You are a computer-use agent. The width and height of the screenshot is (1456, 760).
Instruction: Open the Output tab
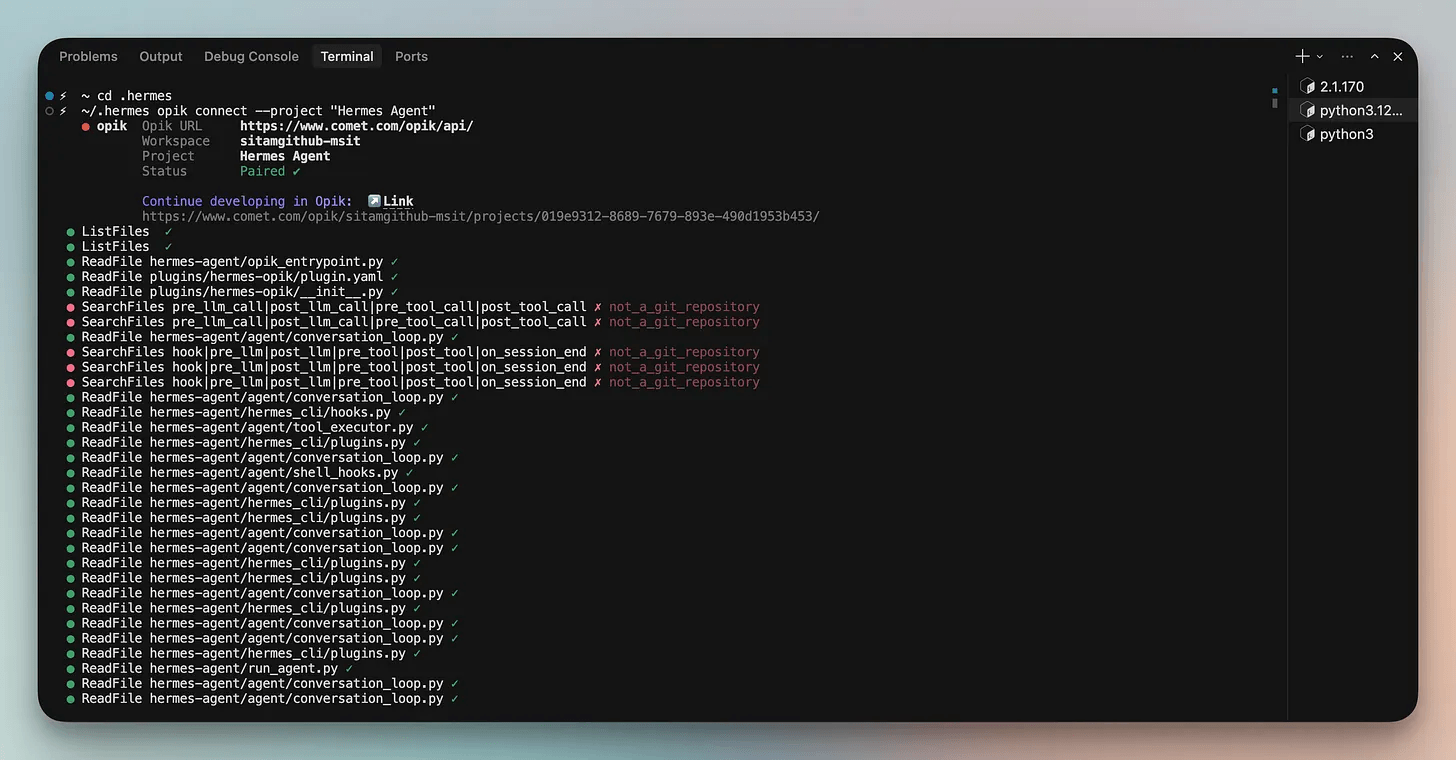click(161, 56)
